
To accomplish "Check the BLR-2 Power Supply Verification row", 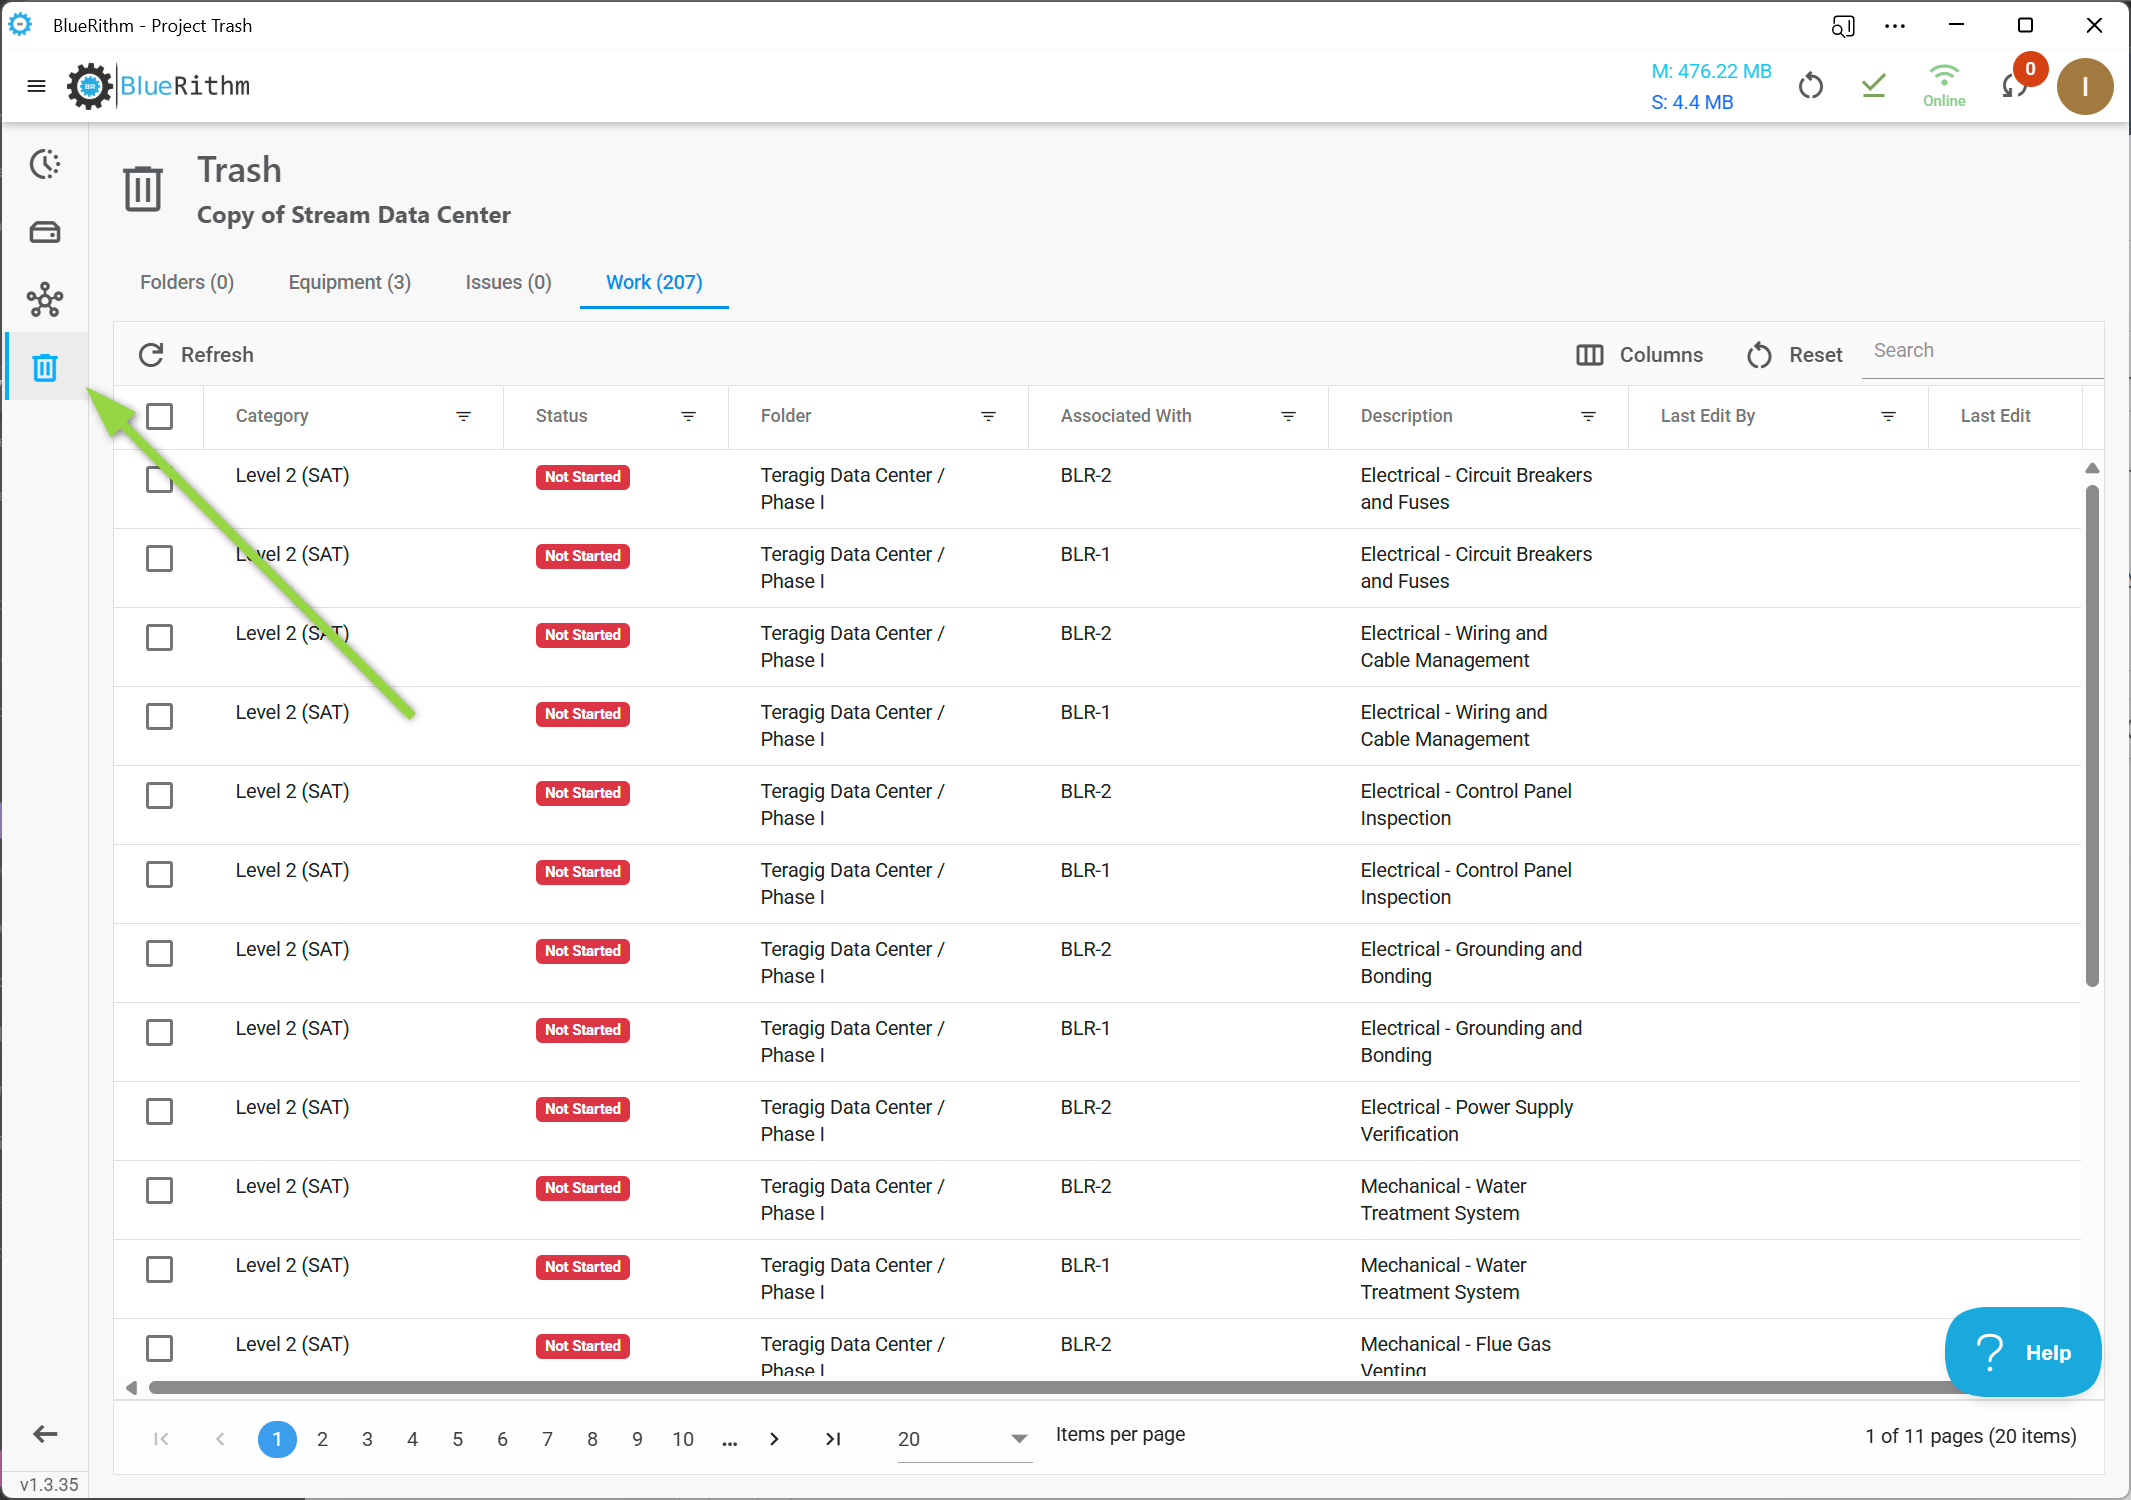I will point(159,1111).
